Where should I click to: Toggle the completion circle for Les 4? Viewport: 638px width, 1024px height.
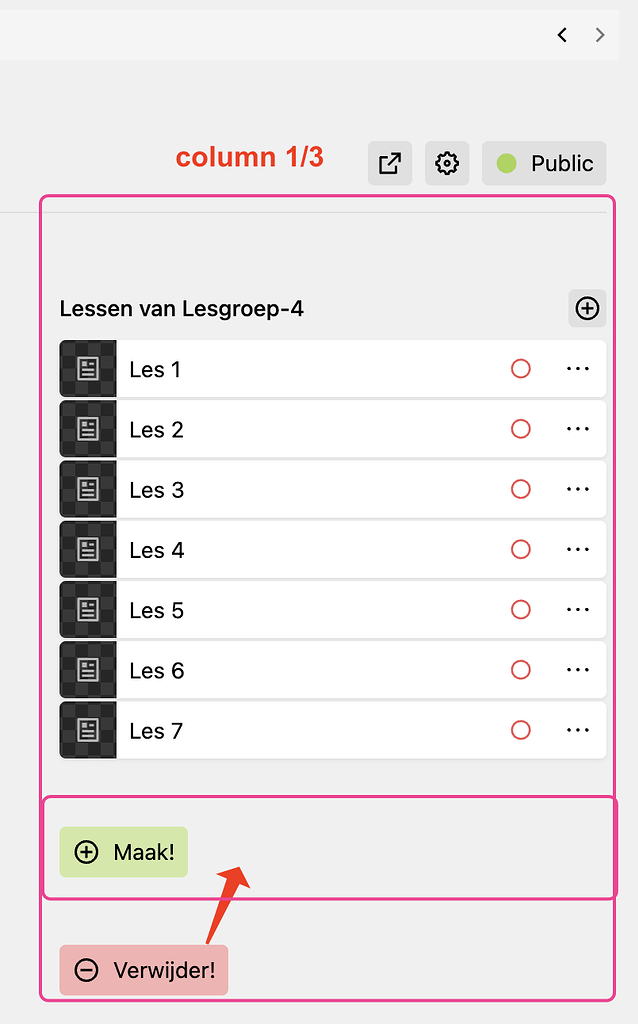click(x=520, y=549)
